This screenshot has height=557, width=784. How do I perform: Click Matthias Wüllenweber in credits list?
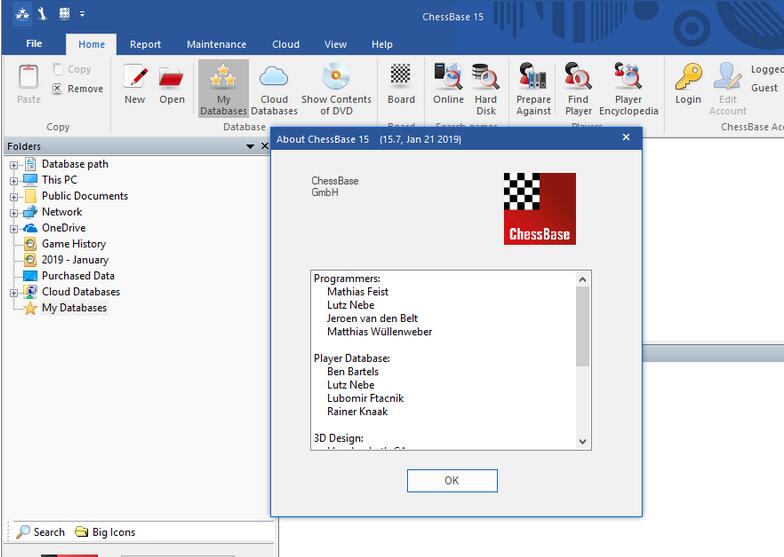pos(380,332)
